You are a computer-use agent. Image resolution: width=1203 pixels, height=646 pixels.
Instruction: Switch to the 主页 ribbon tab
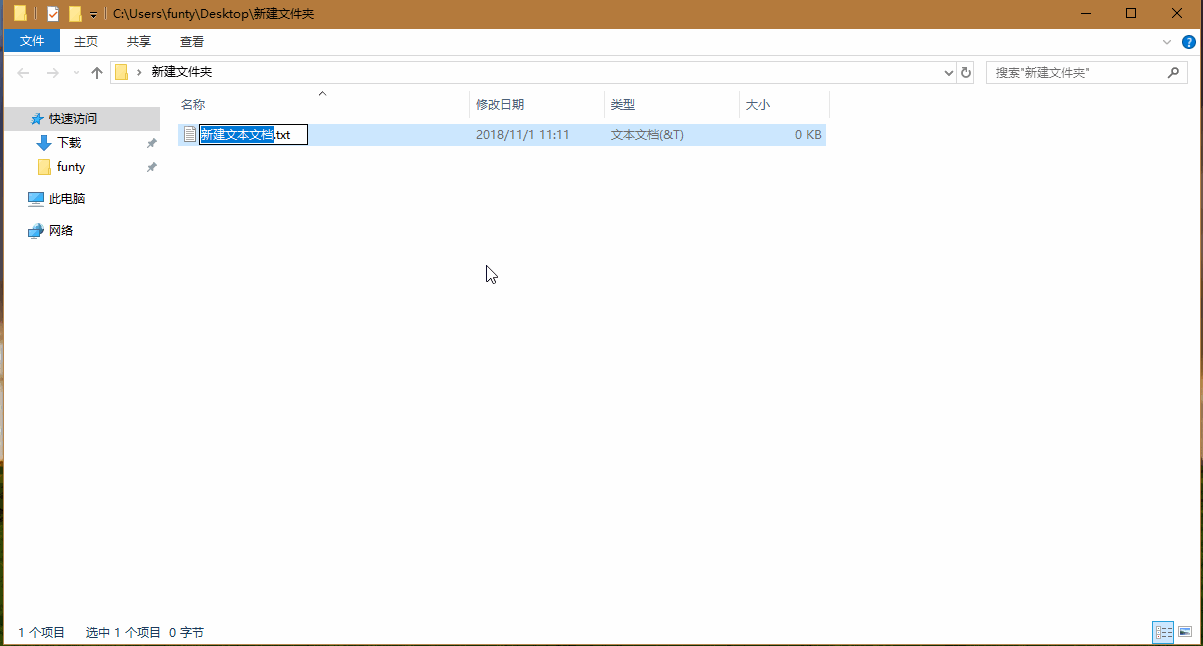coord(86,41)
